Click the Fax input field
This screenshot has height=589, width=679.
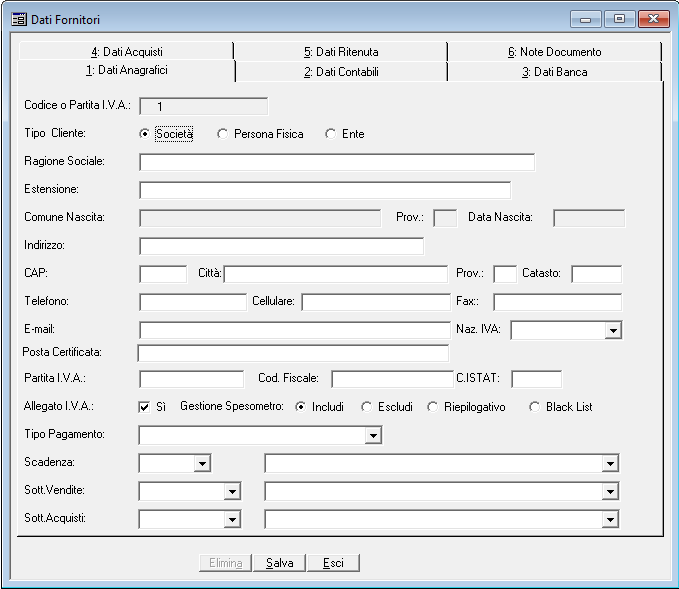click(x=558, y=302)
